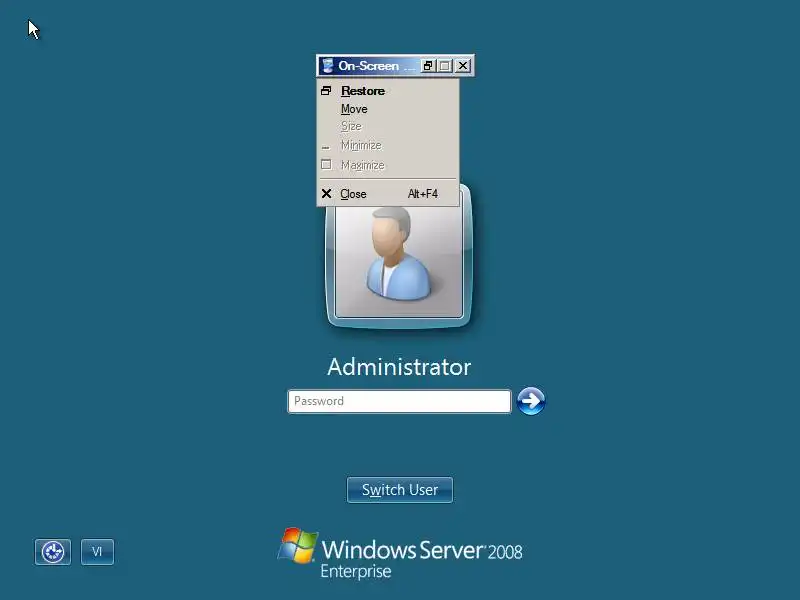This screenshot has width=800, height=600.
Task: Click the disabled Minimize menu entry
Action: coord(388,145)
